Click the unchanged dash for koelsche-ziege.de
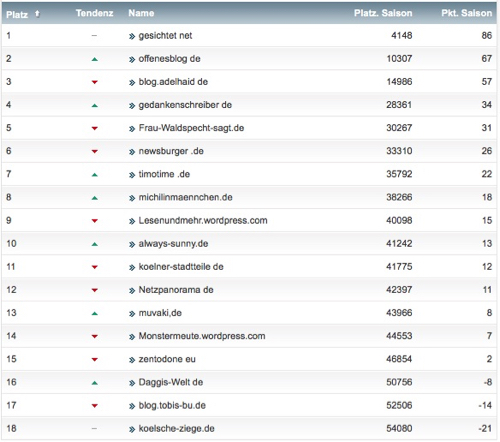 tap(94, 429)
